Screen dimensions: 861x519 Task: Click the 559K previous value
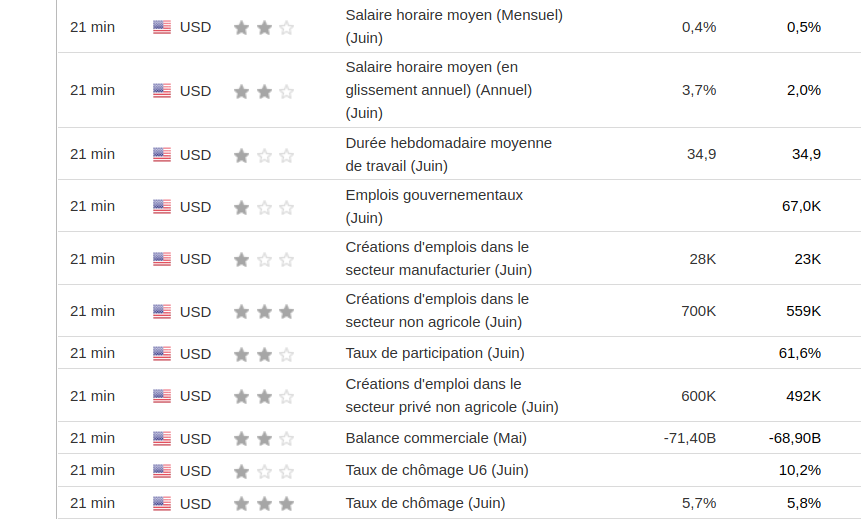[x=803, y=311]
